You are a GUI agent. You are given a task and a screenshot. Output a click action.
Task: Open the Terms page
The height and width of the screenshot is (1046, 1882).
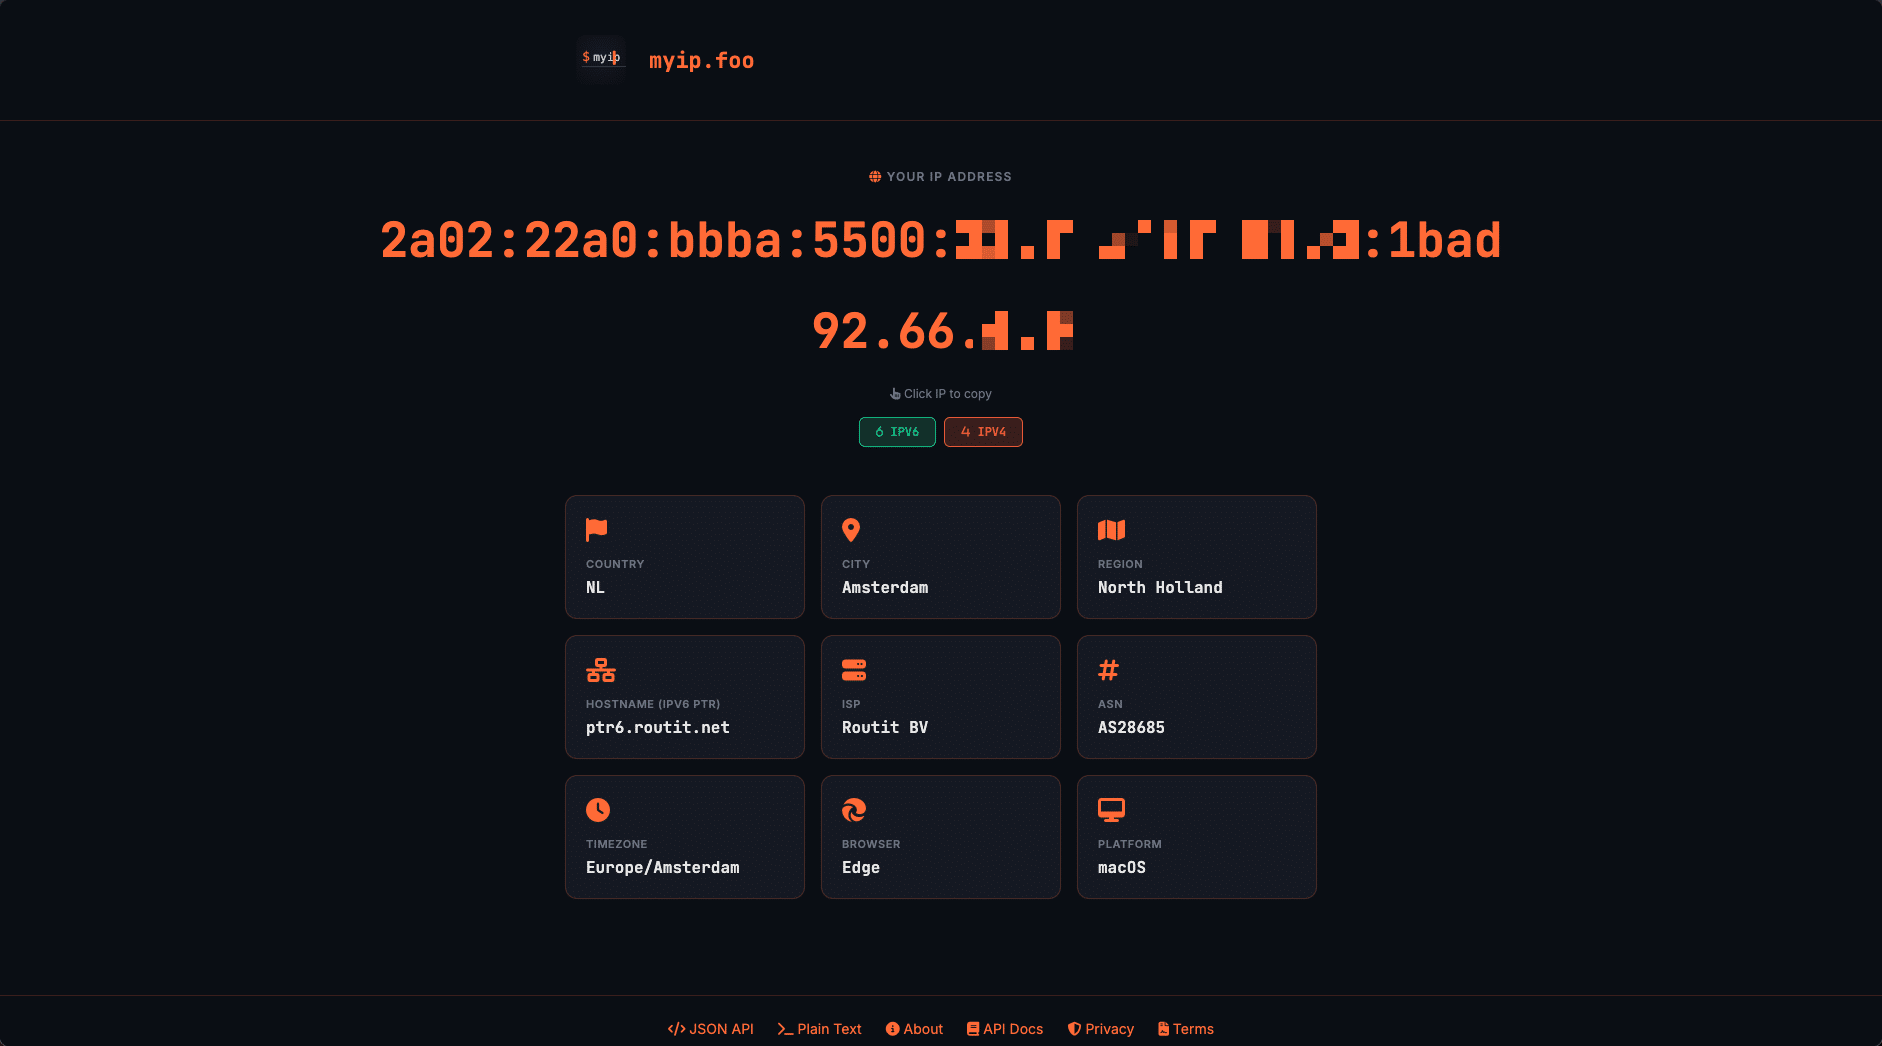pyautogui.click(x=1186, y=1028)
